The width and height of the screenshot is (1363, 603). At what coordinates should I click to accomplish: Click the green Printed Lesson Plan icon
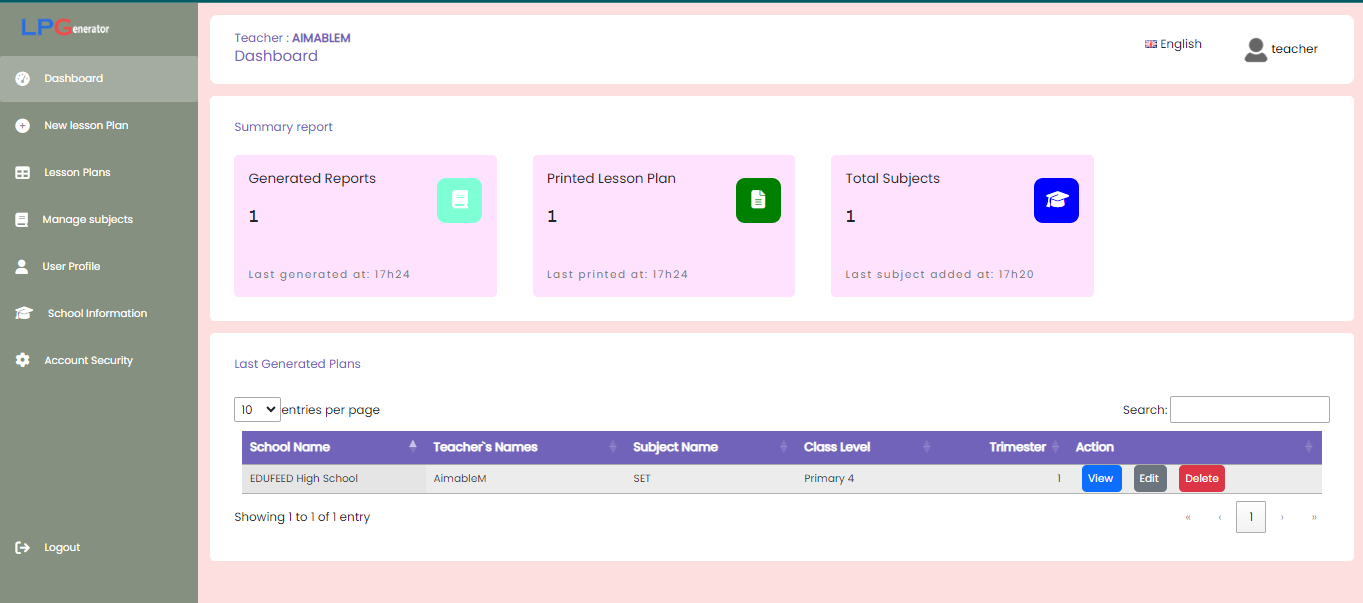[758, 200]
